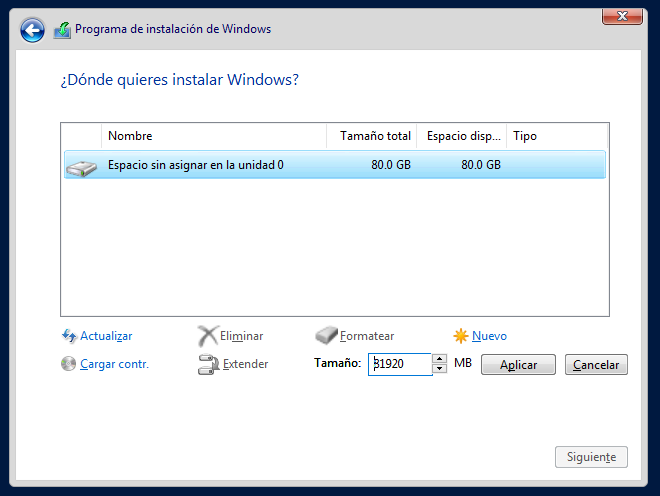Select Espacio sin asignar en la unidad 0
The image size is (660, 496).
click(335, 165)
